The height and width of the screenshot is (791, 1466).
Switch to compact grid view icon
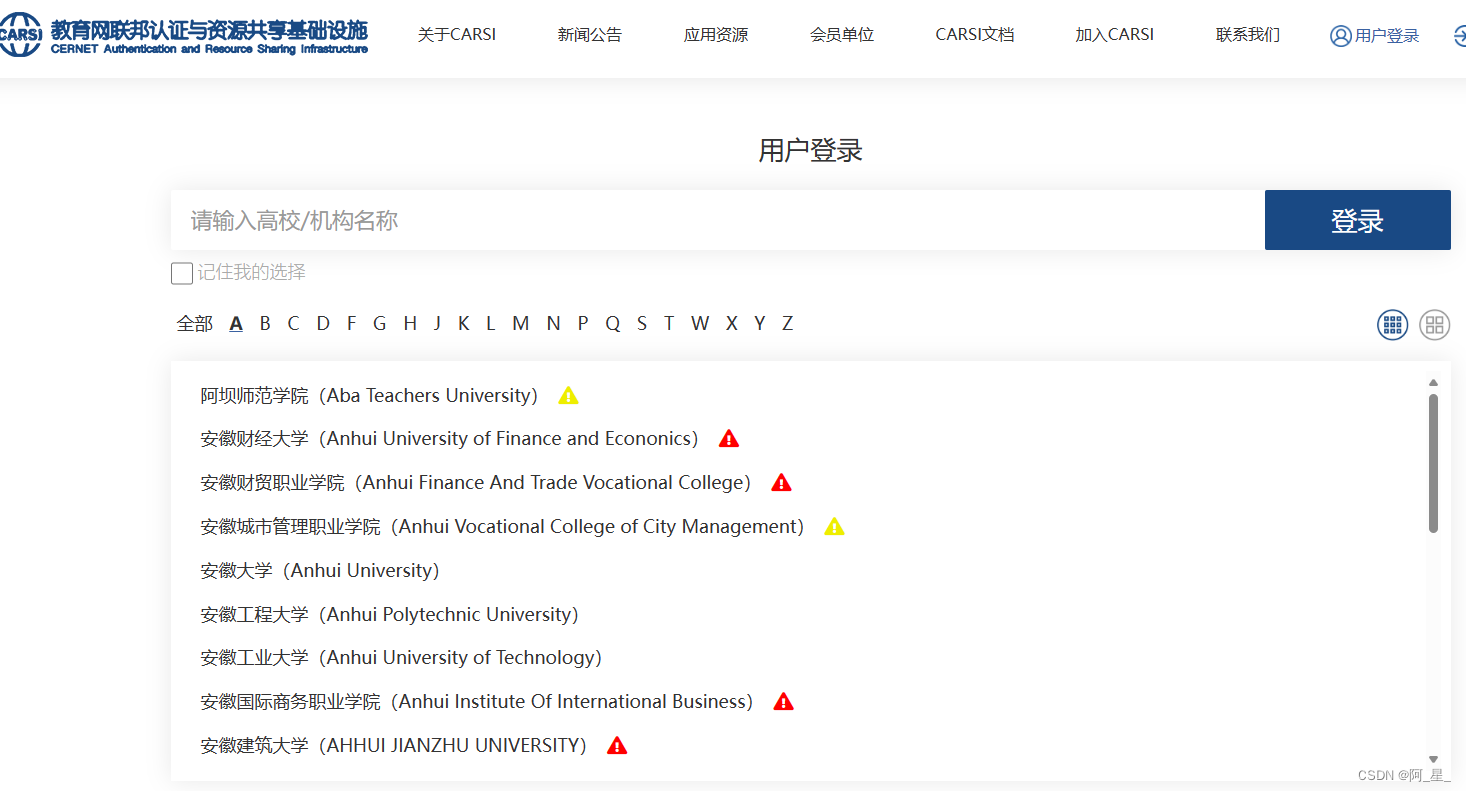[x=1392, y=324]
